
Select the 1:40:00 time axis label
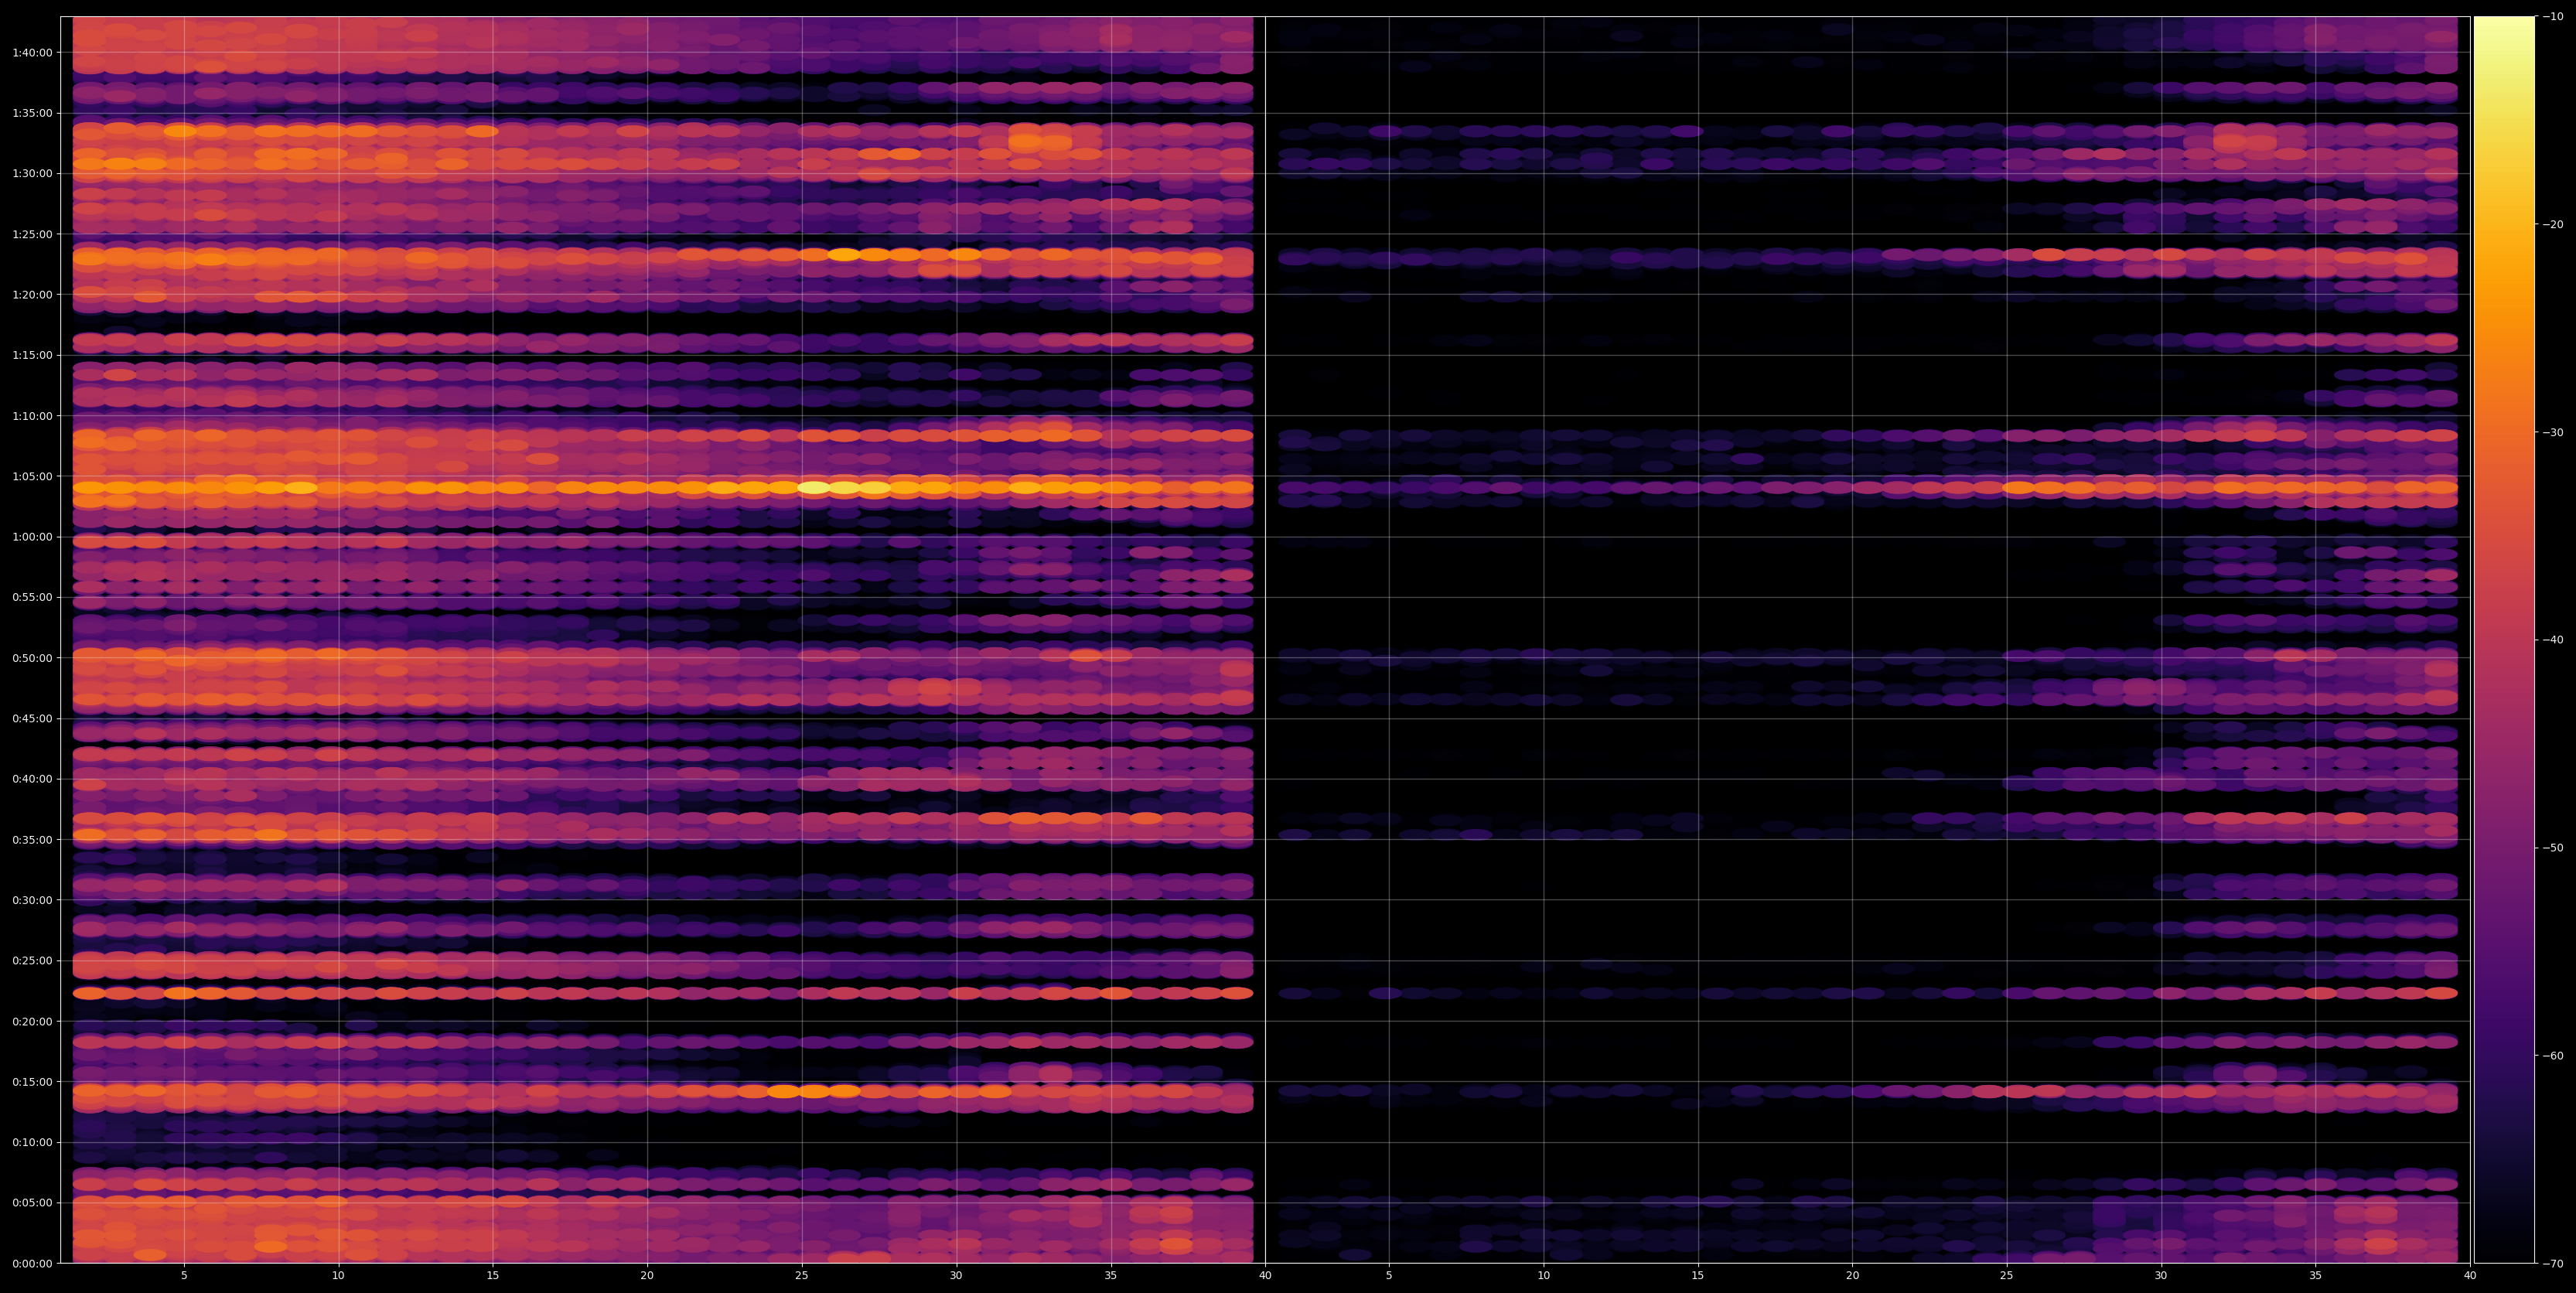pyautogui.click(x=32, y=52)
